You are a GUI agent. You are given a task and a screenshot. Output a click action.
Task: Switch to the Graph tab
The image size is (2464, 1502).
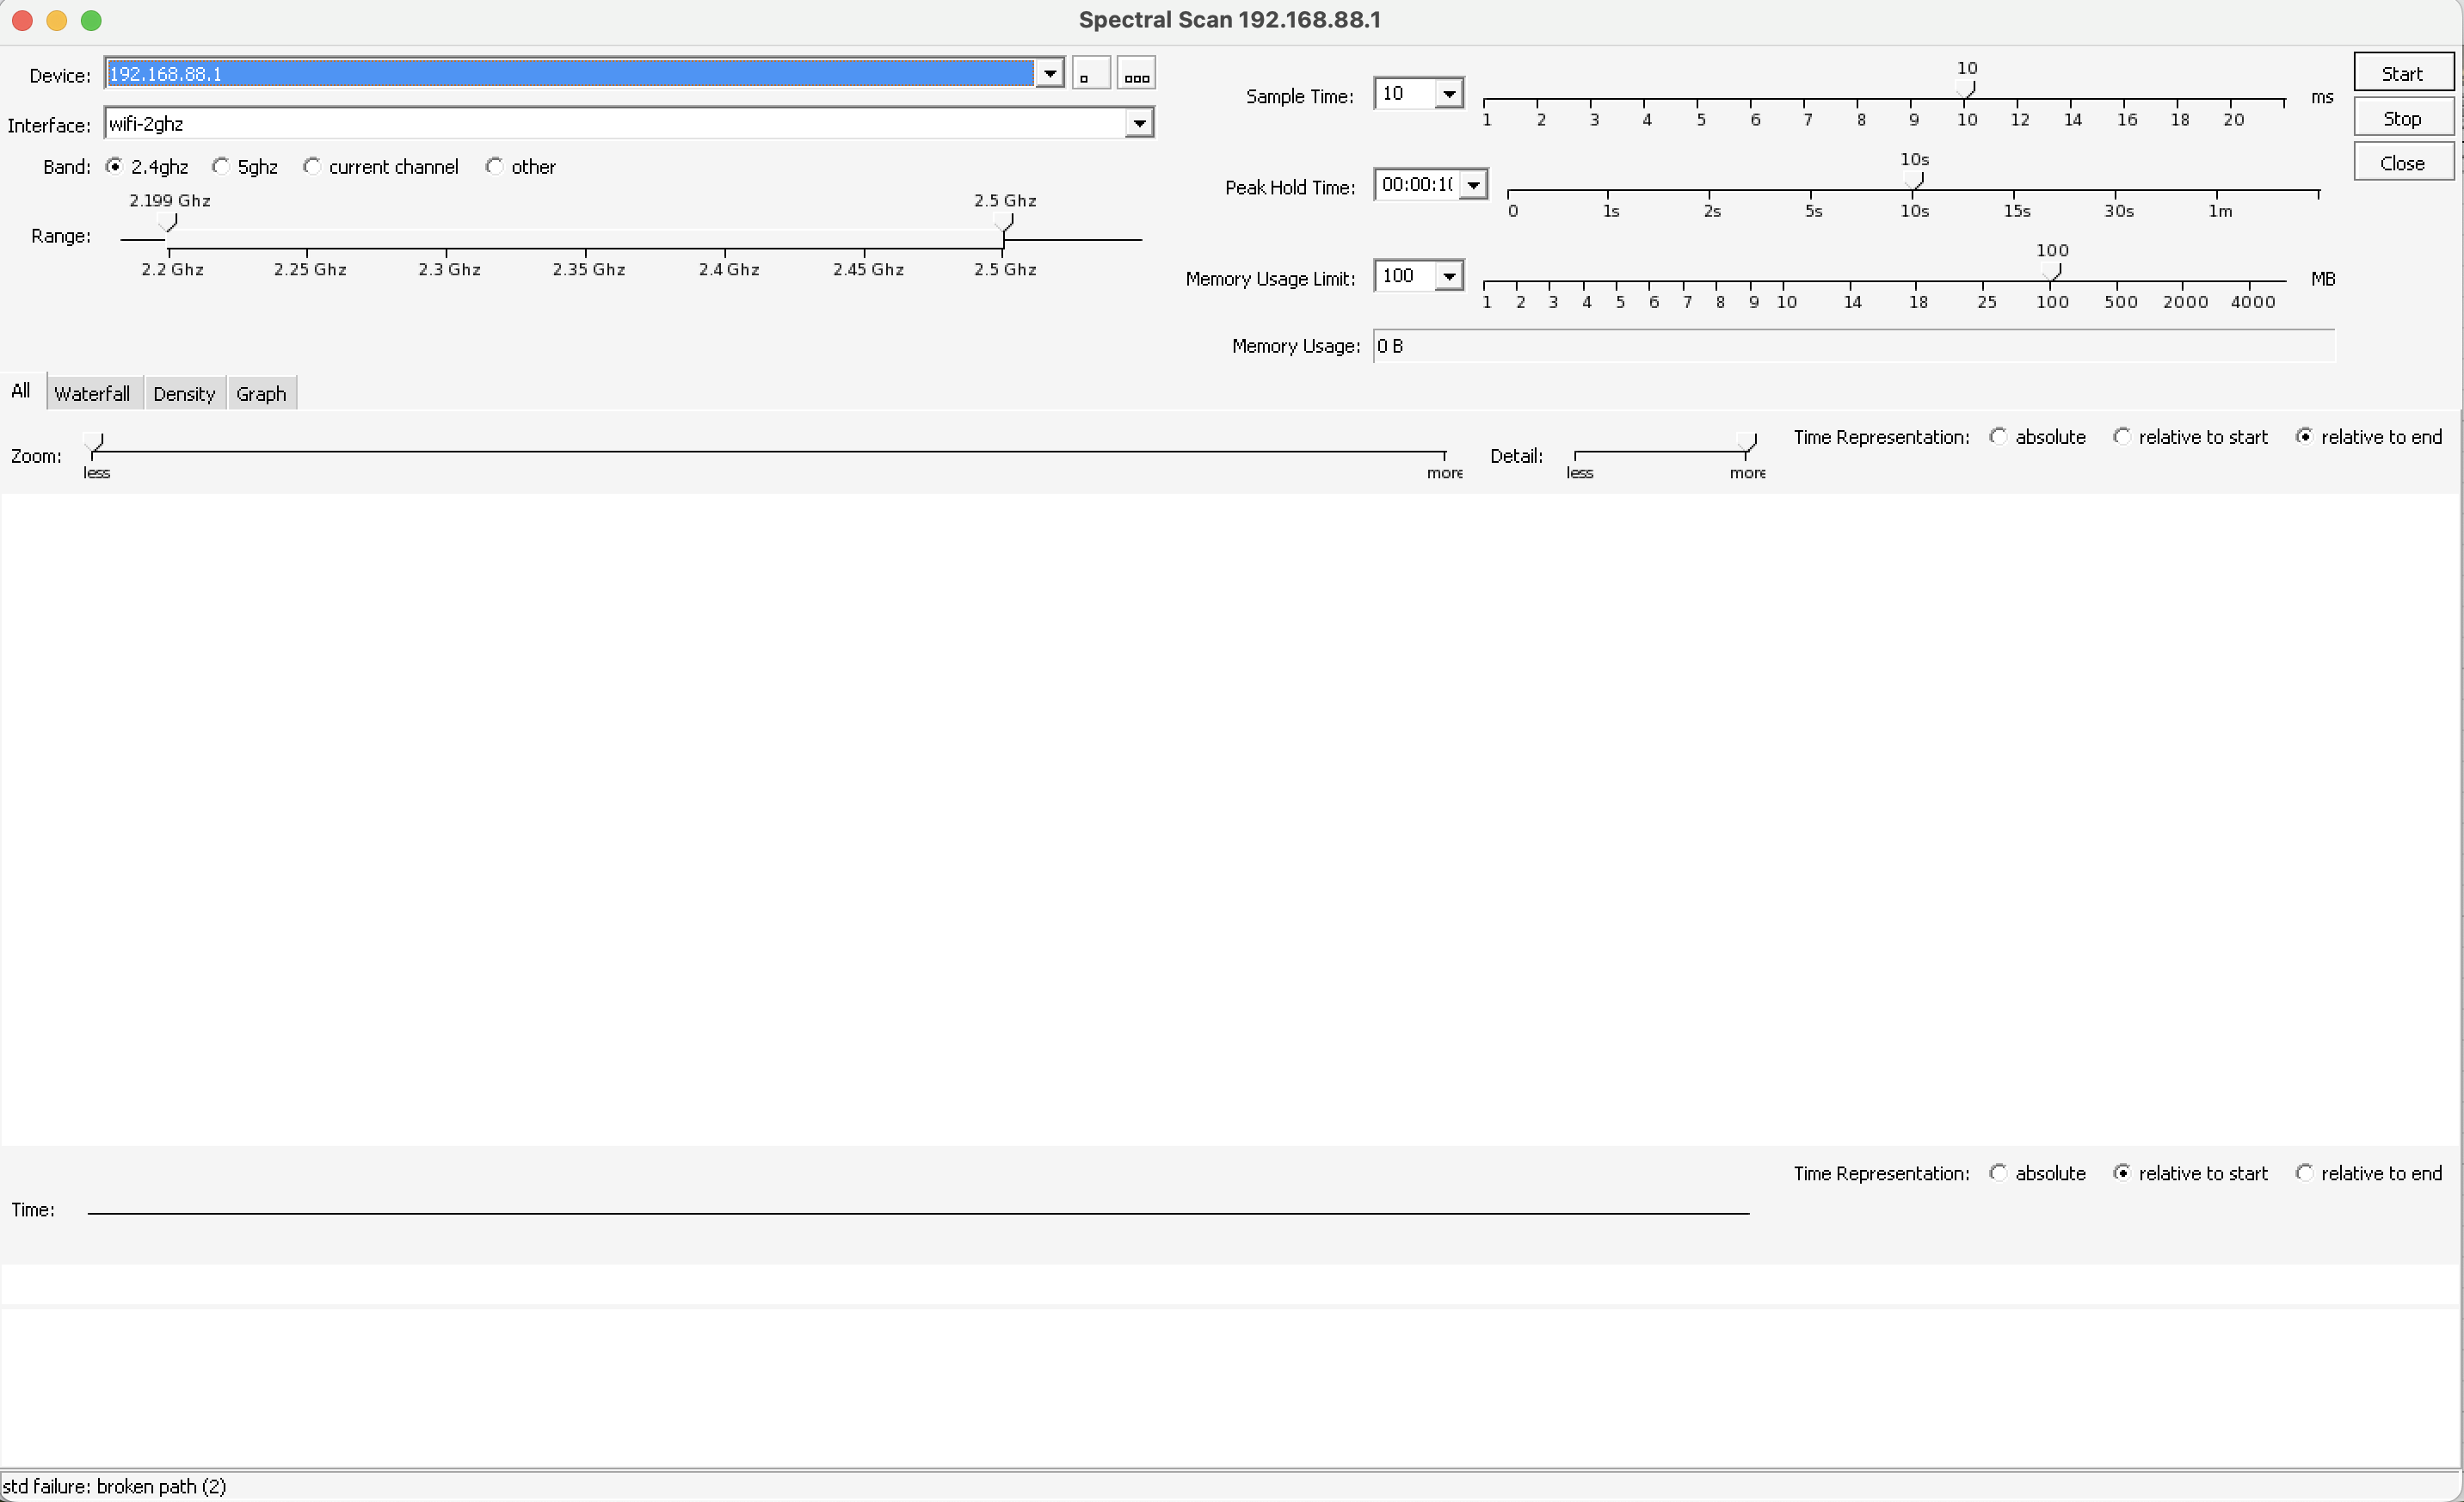(x=261, y=394)
